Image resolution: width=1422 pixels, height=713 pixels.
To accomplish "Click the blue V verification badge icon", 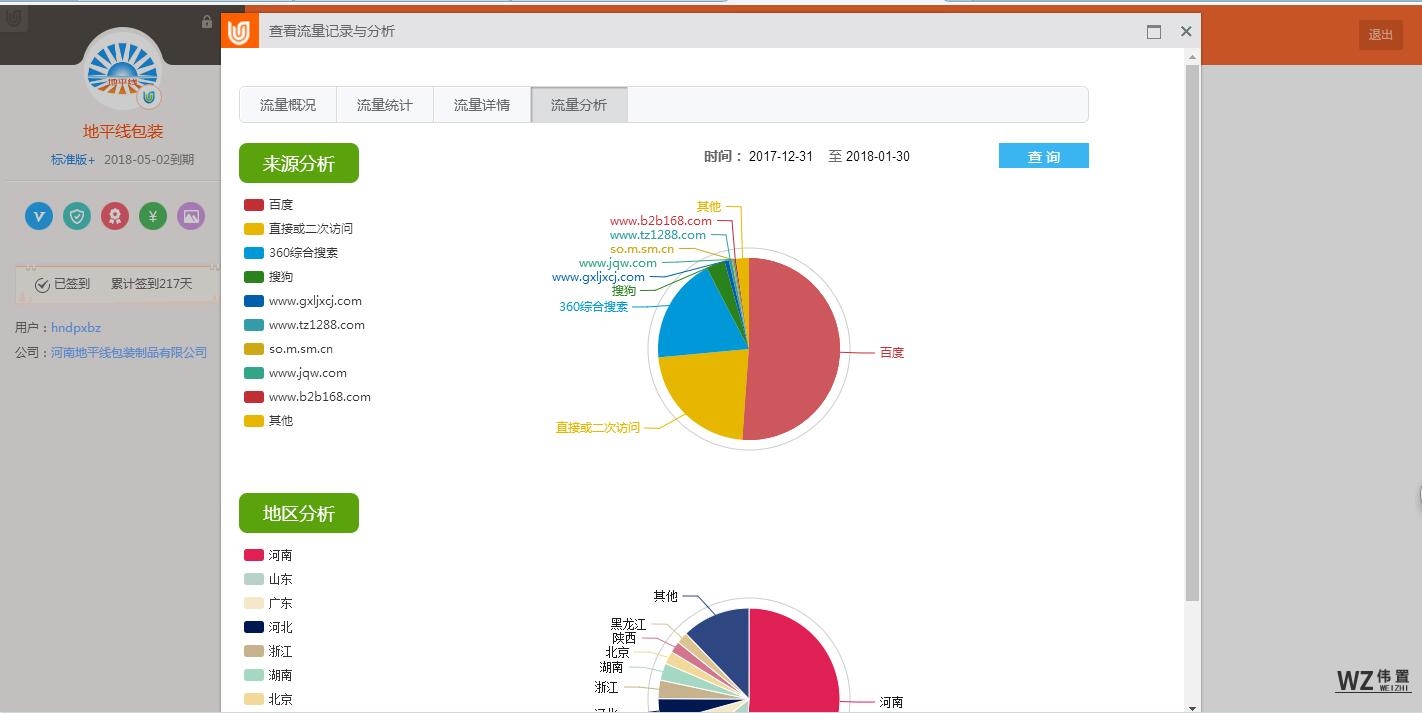I will (x=39, y=216).
